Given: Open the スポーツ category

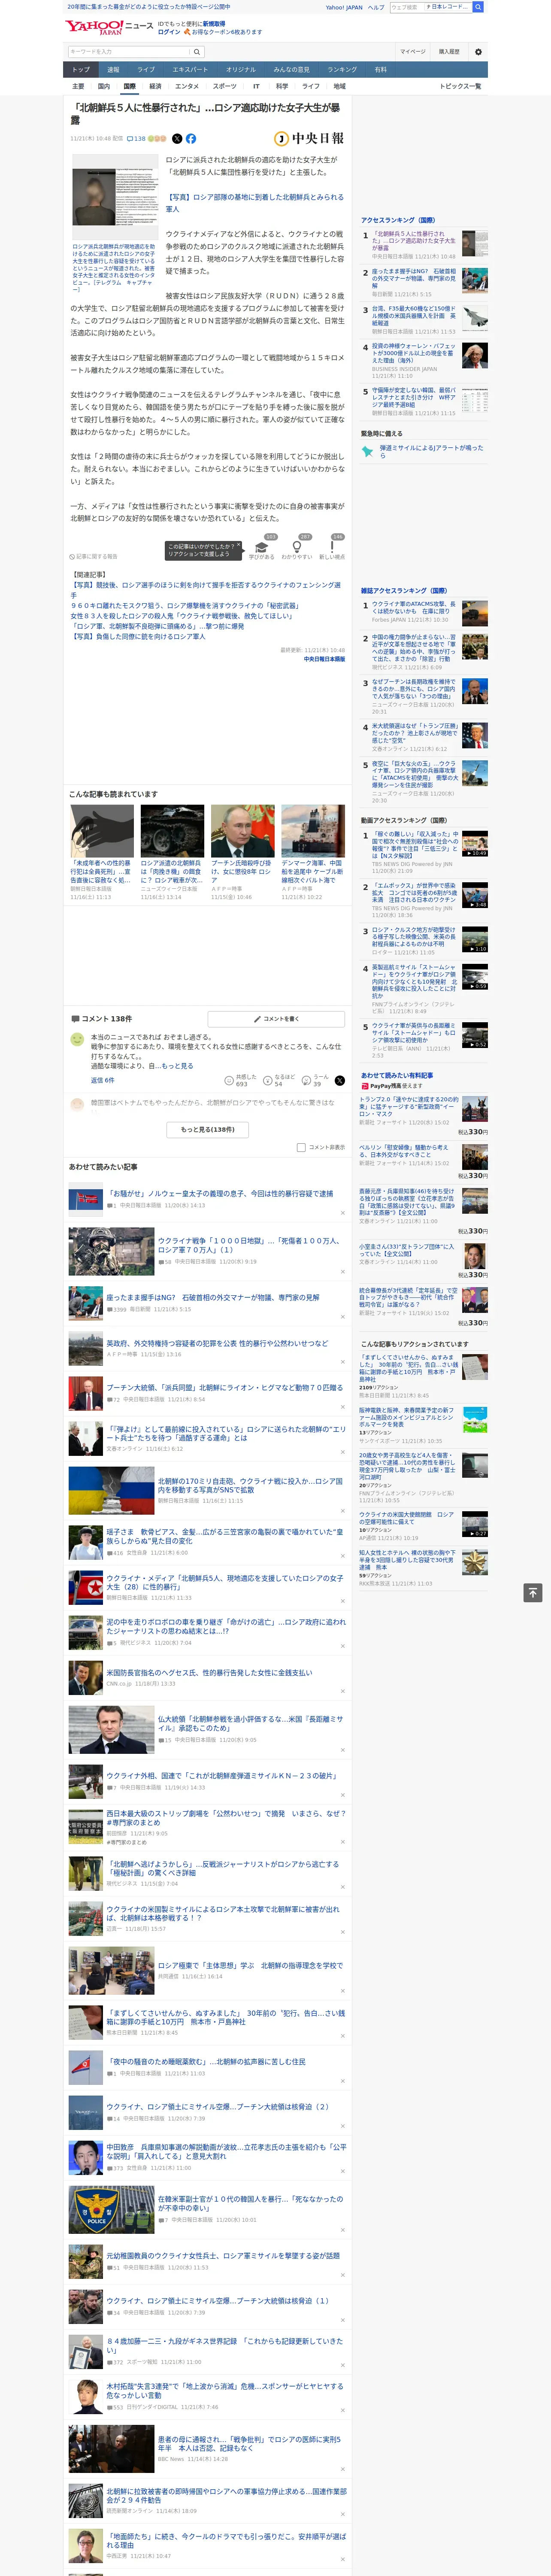Looking at the screenshot, I should pos(225,87).
